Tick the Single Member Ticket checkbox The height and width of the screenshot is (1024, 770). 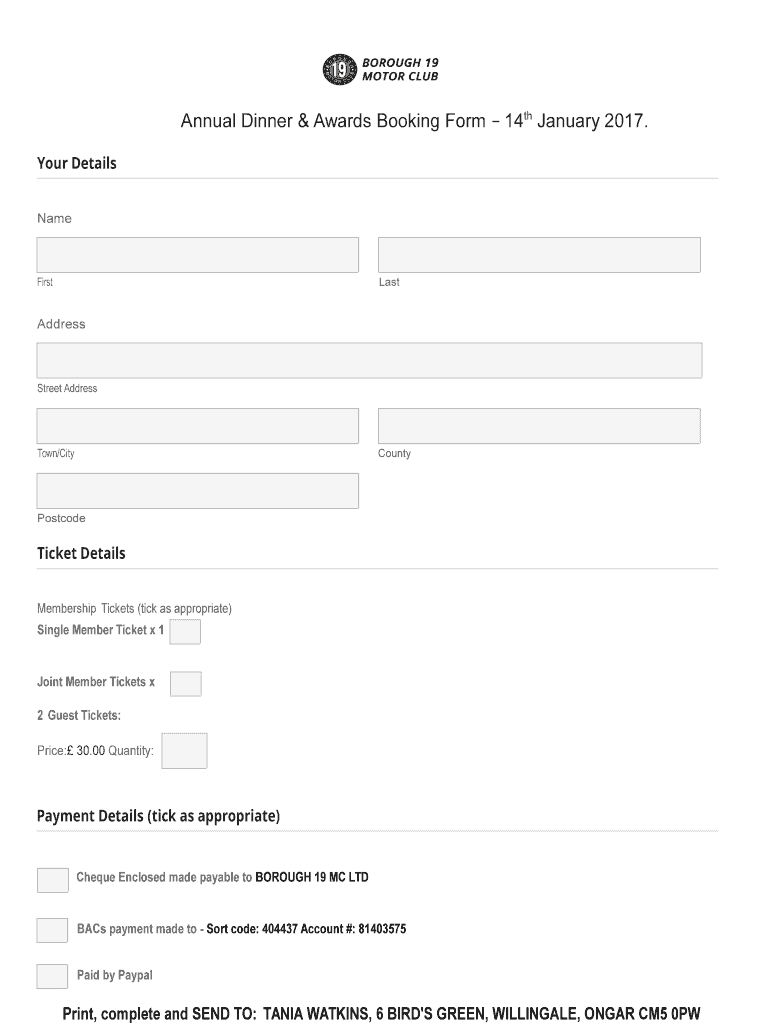click(x=185, y=632)
